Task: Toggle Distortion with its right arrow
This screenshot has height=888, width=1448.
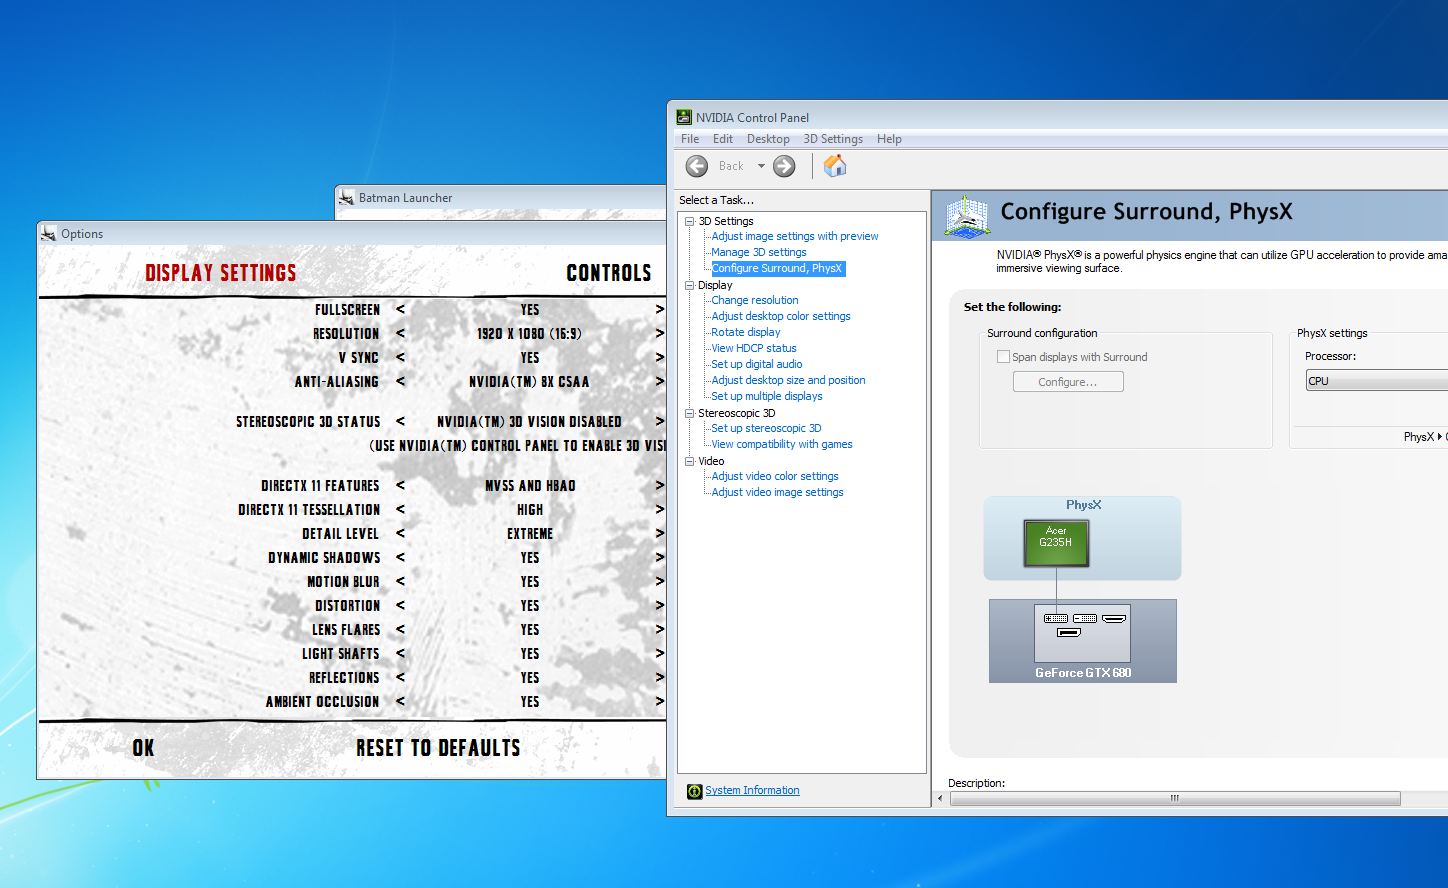Action: (659, 606)
